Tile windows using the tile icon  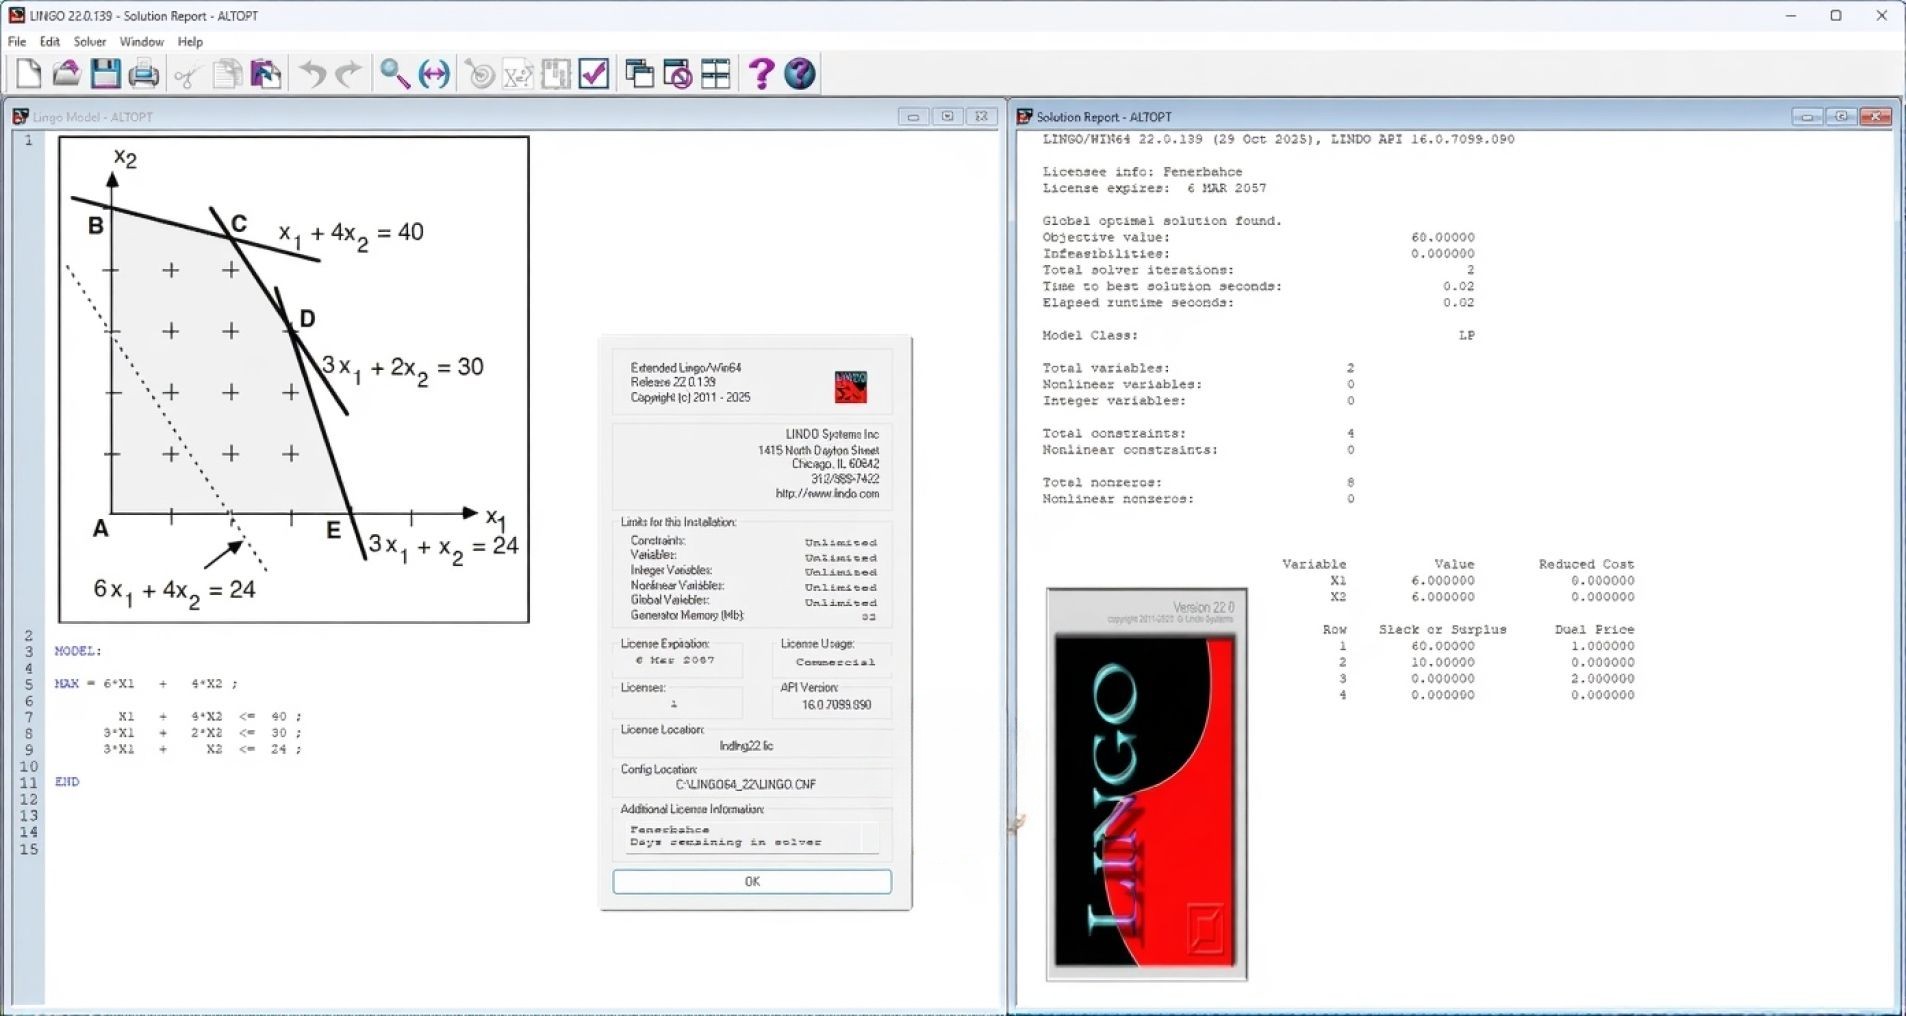coord(716,74)
